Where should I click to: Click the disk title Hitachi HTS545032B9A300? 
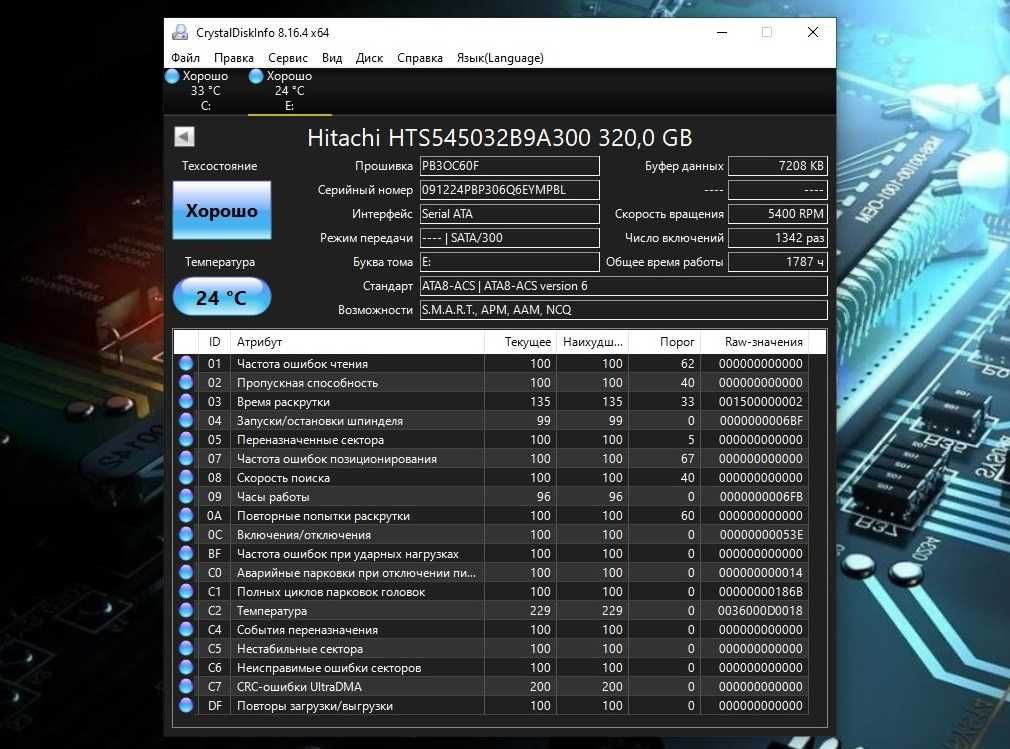[500, 137]
